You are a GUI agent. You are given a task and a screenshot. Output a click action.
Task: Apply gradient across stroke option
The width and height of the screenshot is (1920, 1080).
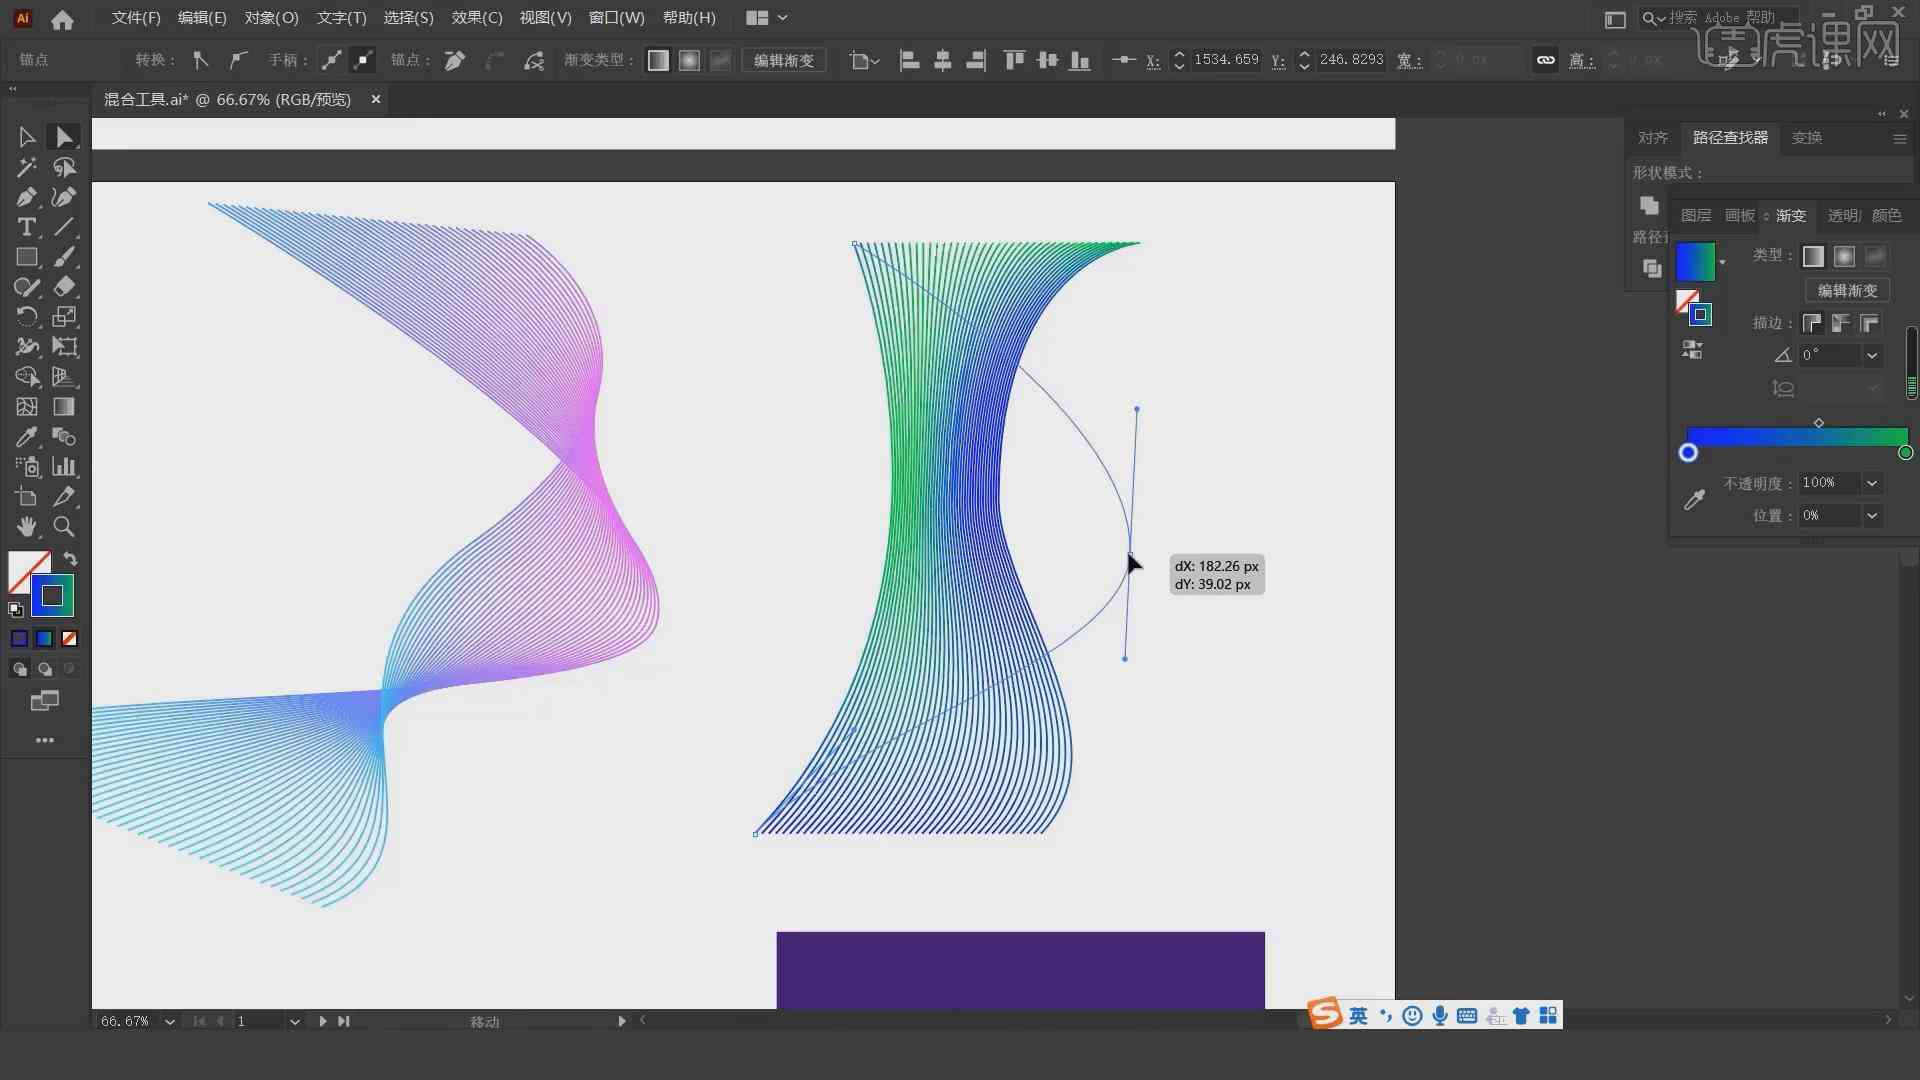tap(1869, 323)
